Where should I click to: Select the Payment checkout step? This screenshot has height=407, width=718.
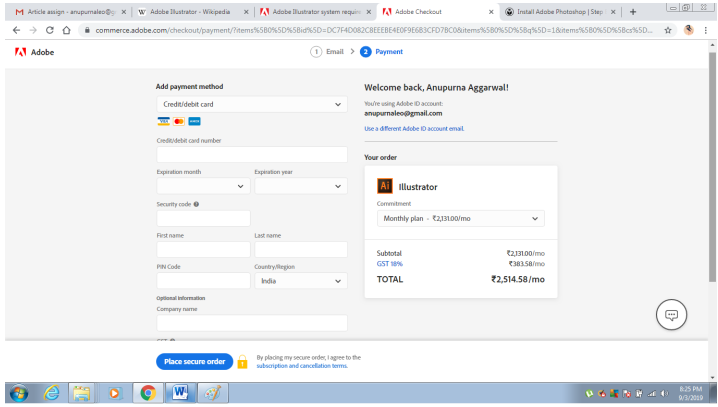click(x=381, y=52)
